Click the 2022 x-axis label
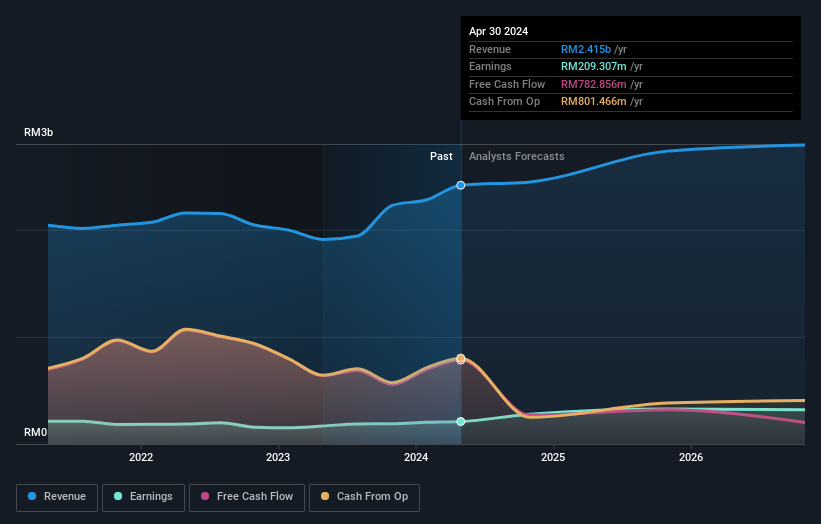Image resolution: width=821 pixels, height=524 pixels. click(x=141, y=457)
